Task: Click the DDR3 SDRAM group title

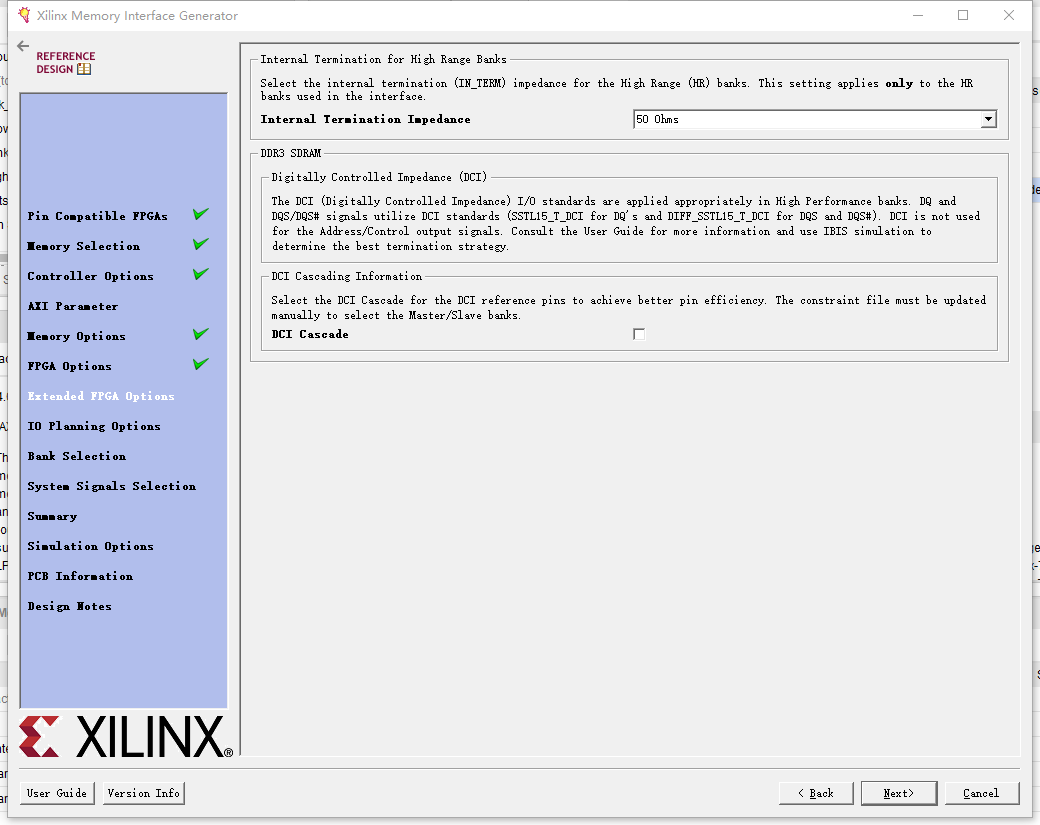Action: pos(291,153)
